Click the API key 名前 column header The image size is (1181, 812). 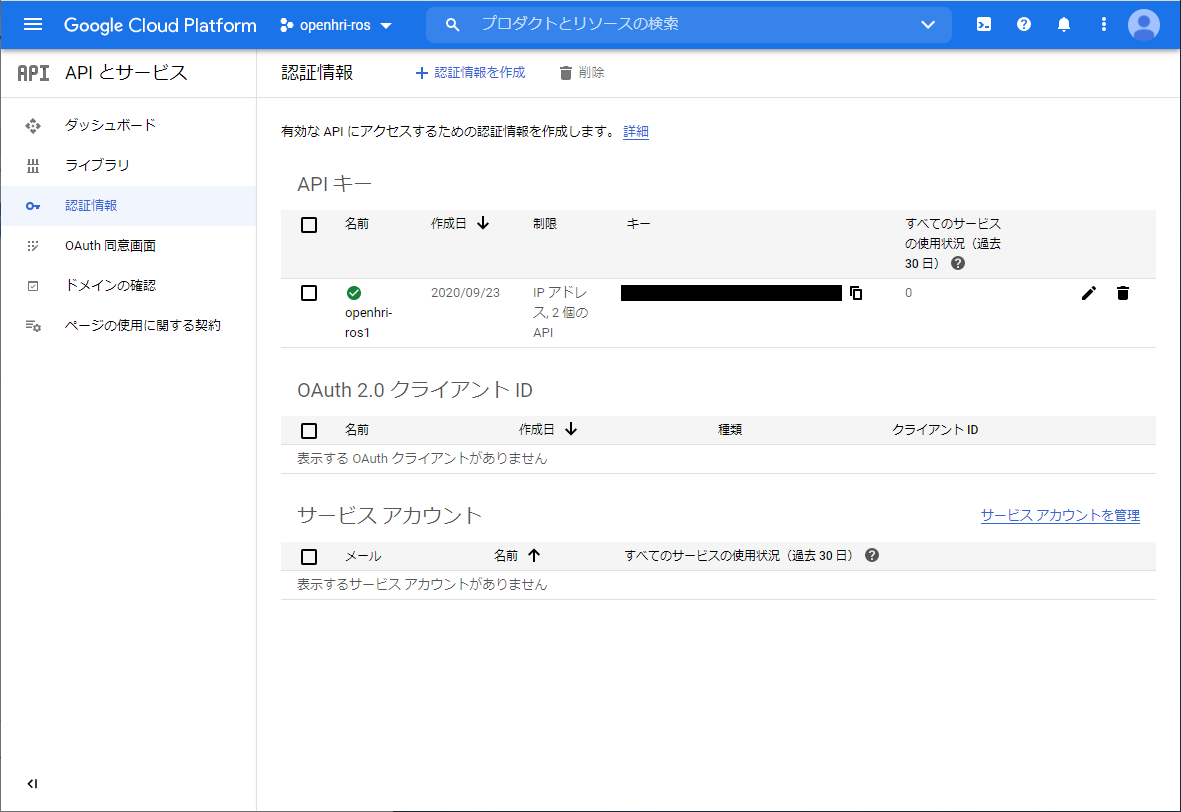[357, 224]
